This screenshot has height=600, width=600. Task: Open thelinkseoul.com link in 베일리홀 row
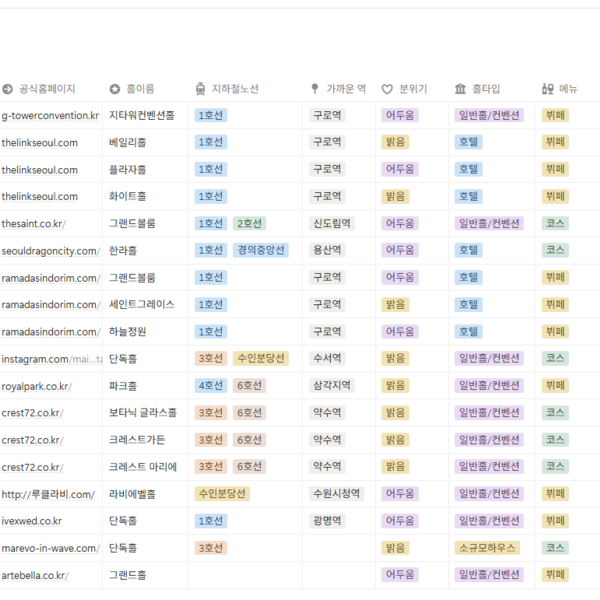pos(39,143)
